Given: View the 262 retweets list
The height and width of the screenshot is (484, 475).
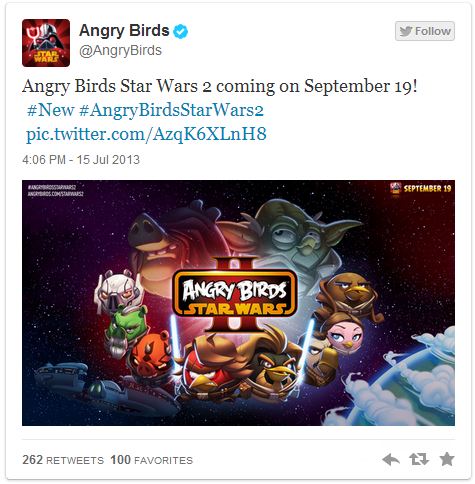Looking at the screenshot, I should pos(63,460).
